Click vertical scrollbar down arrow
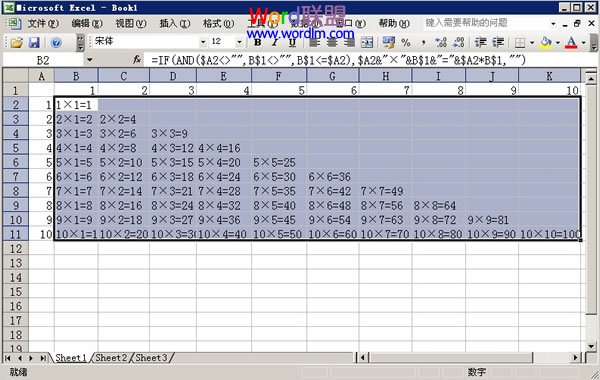600x380 pixels. pyautogui.click(x=591, y=346)
